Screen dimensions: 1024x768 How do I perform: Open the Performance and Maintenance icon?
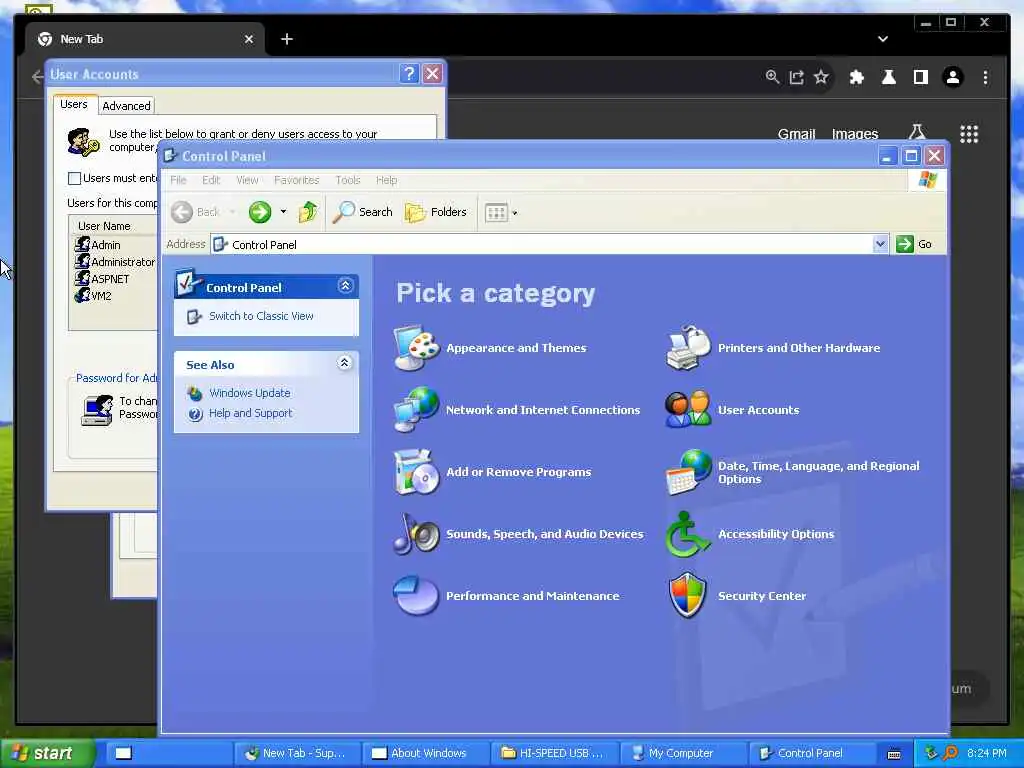point(416,595)
